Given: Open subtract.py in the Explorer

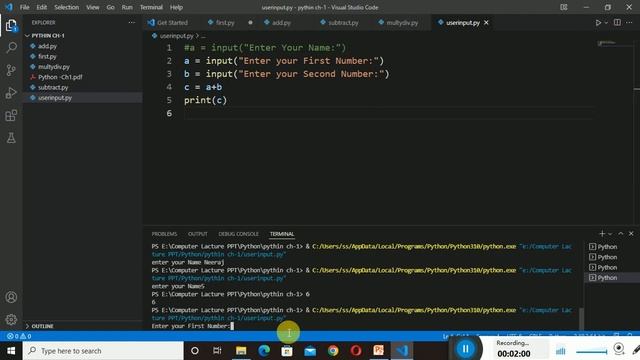Looking at the screenshot, I should [53, 87].
